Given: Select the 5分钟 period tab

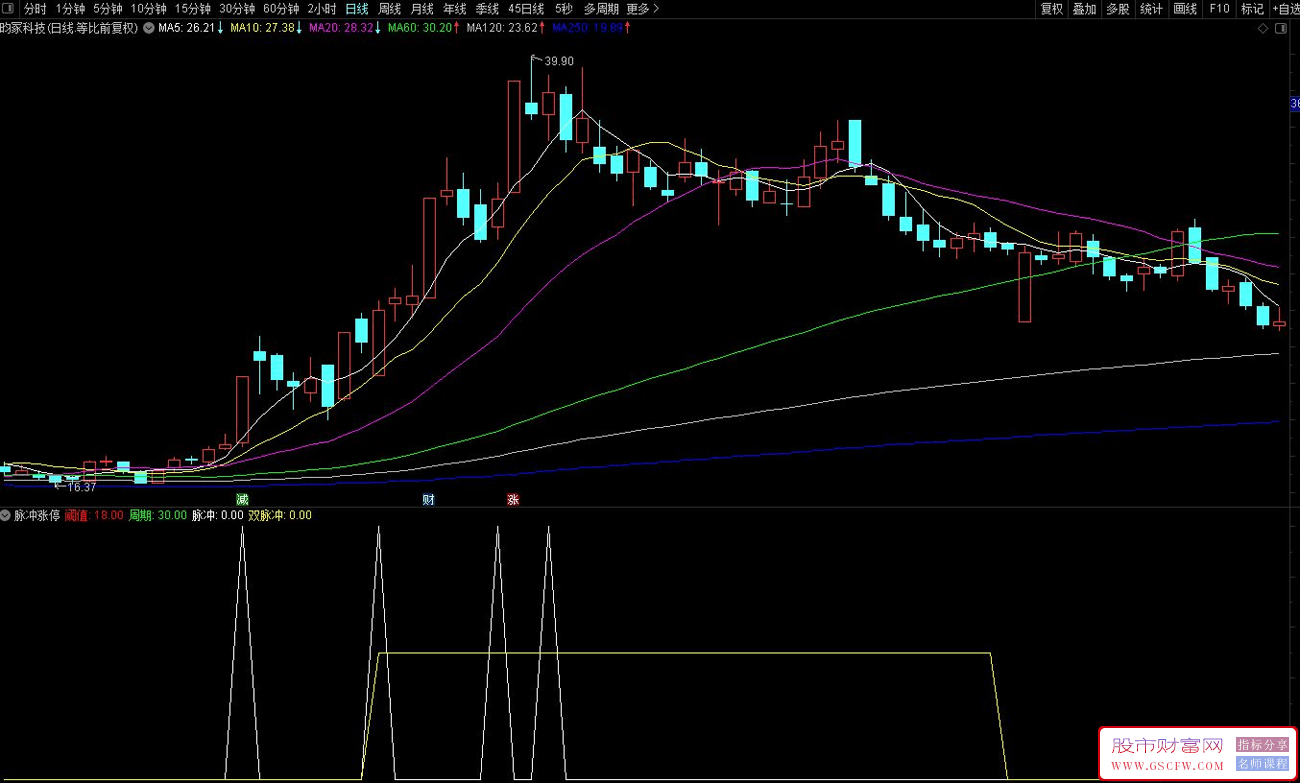Looking at the screenshot, I should 108,9.
